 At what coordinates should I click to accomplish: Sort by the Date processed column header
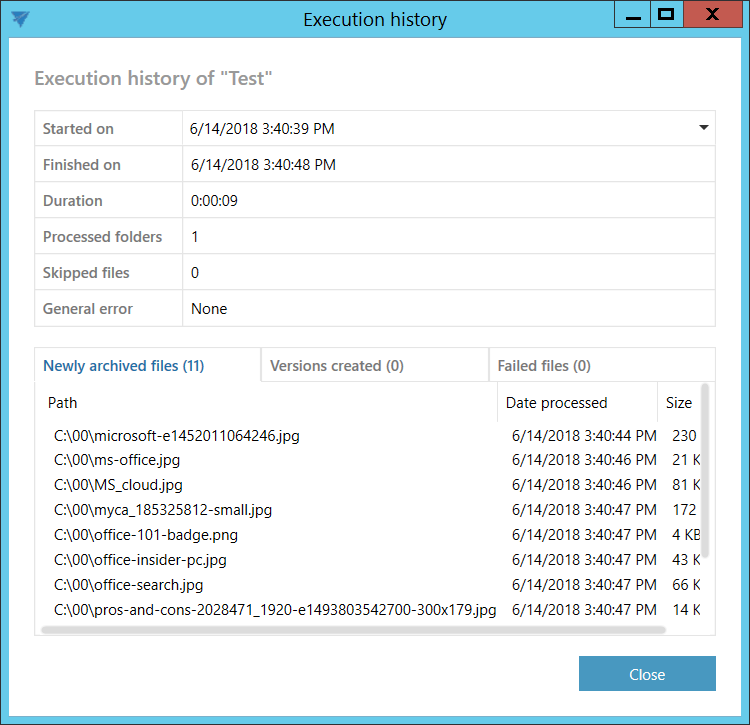coord(556,403)
